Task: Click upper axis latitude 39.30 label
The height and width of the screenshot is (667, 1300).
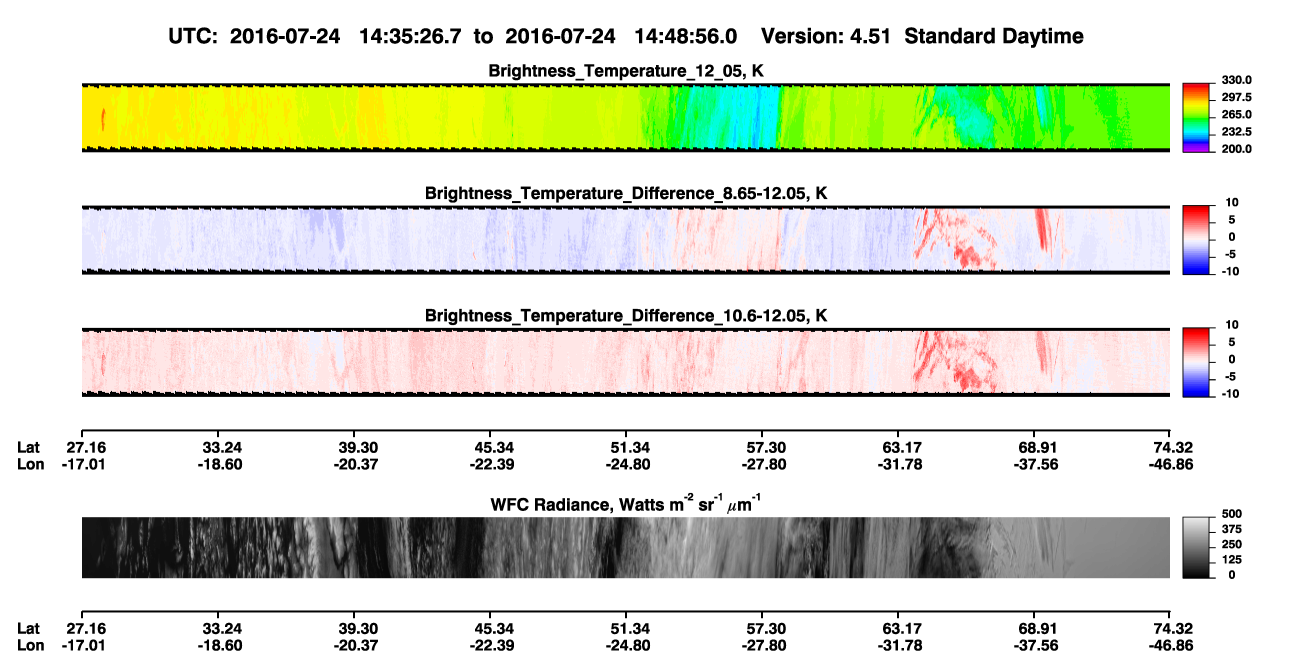Action: click(357, 447)
